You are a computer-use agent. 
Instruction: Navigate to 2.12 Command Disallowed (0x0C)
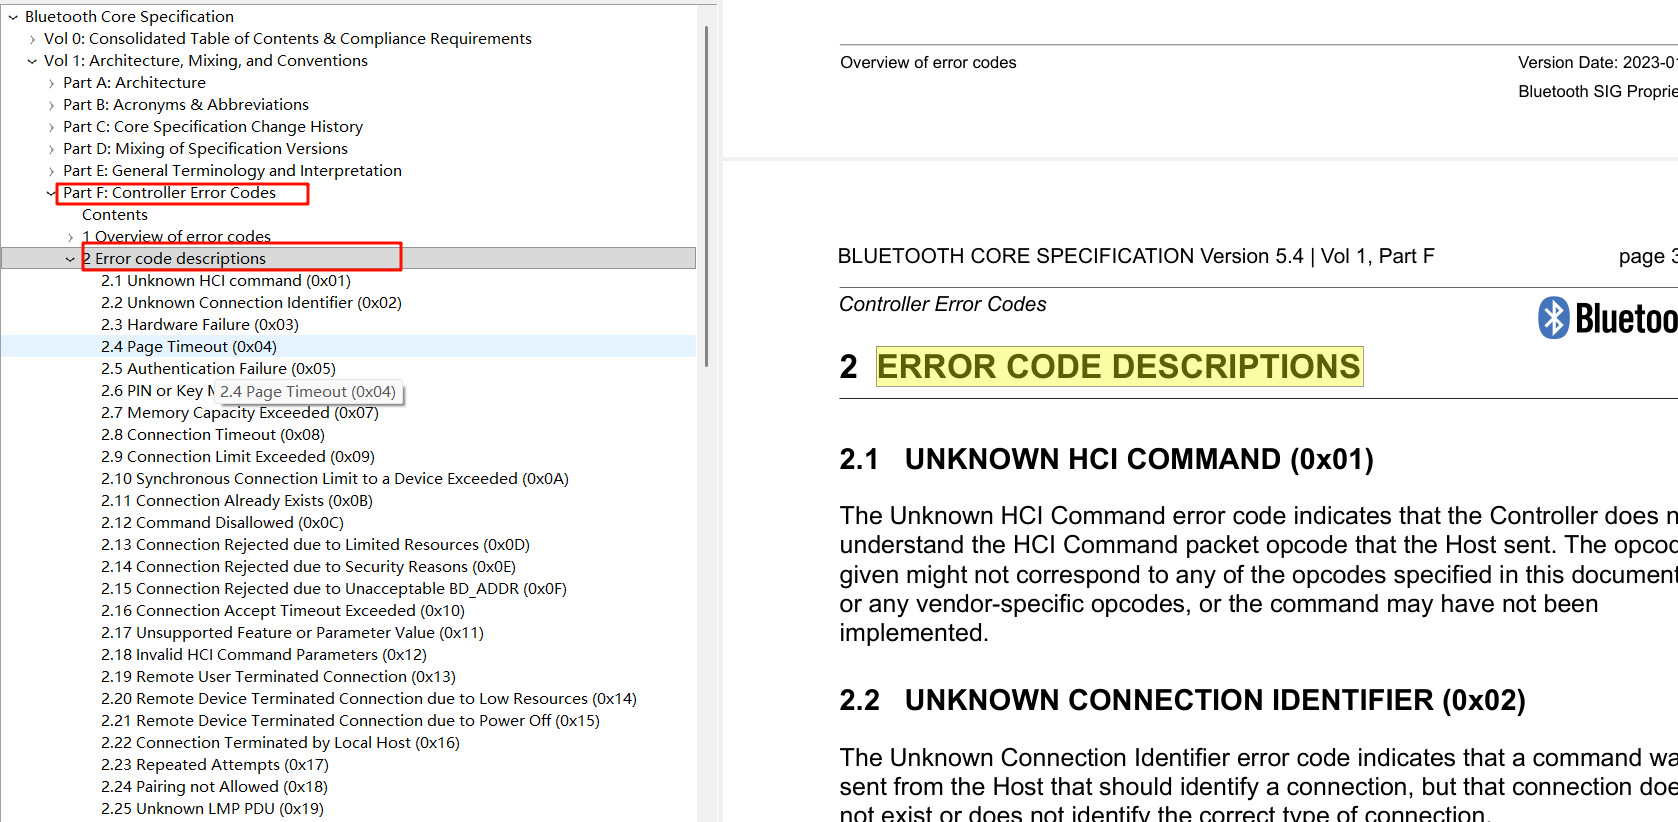[x=222, y=523]
